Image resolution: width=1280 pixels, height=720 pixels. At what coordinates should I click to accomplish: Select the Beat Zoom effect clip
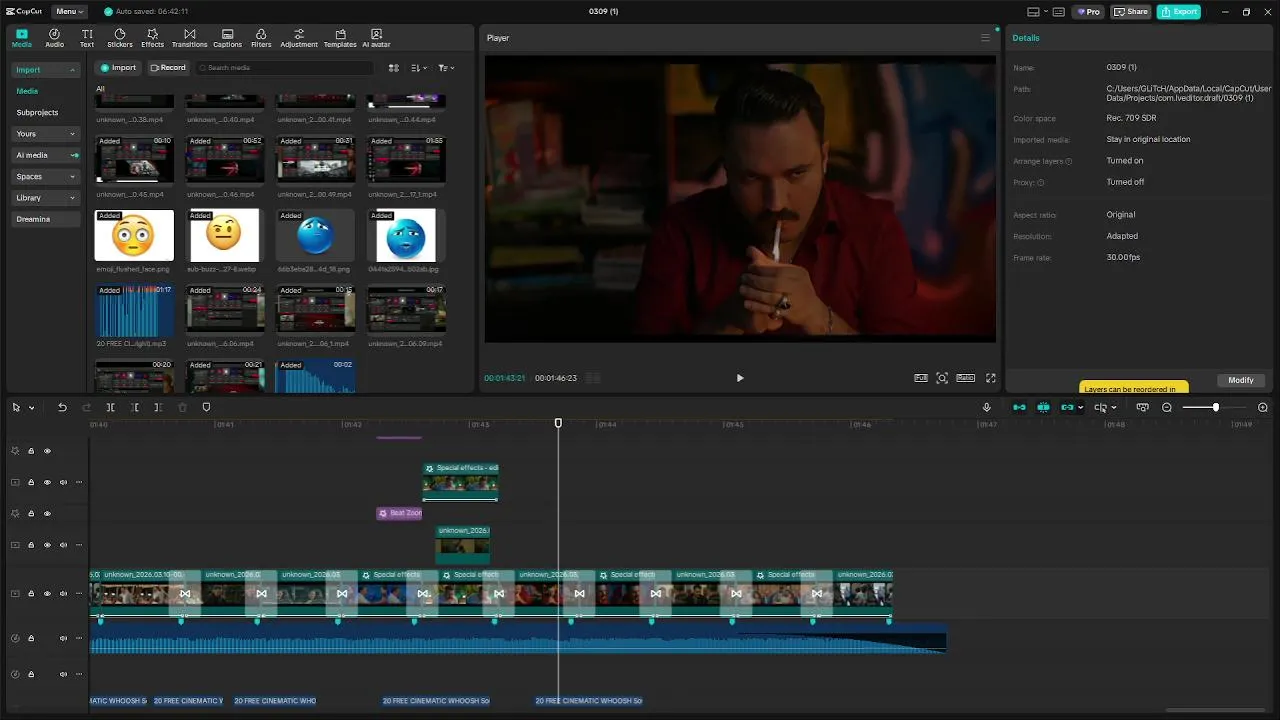(x=399, y=513)
